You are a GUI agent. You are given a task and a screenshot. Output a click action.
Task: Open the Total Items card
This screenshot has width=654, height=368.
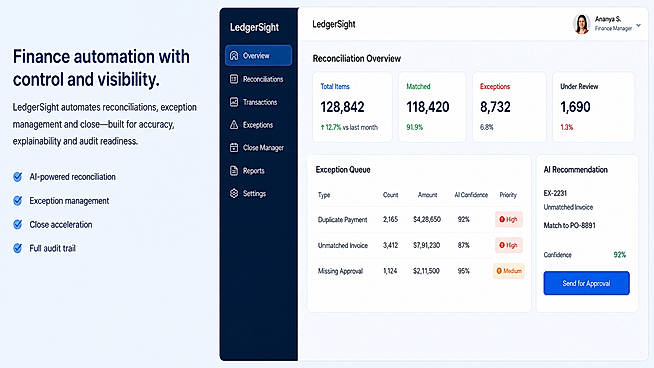click(352, 107)
